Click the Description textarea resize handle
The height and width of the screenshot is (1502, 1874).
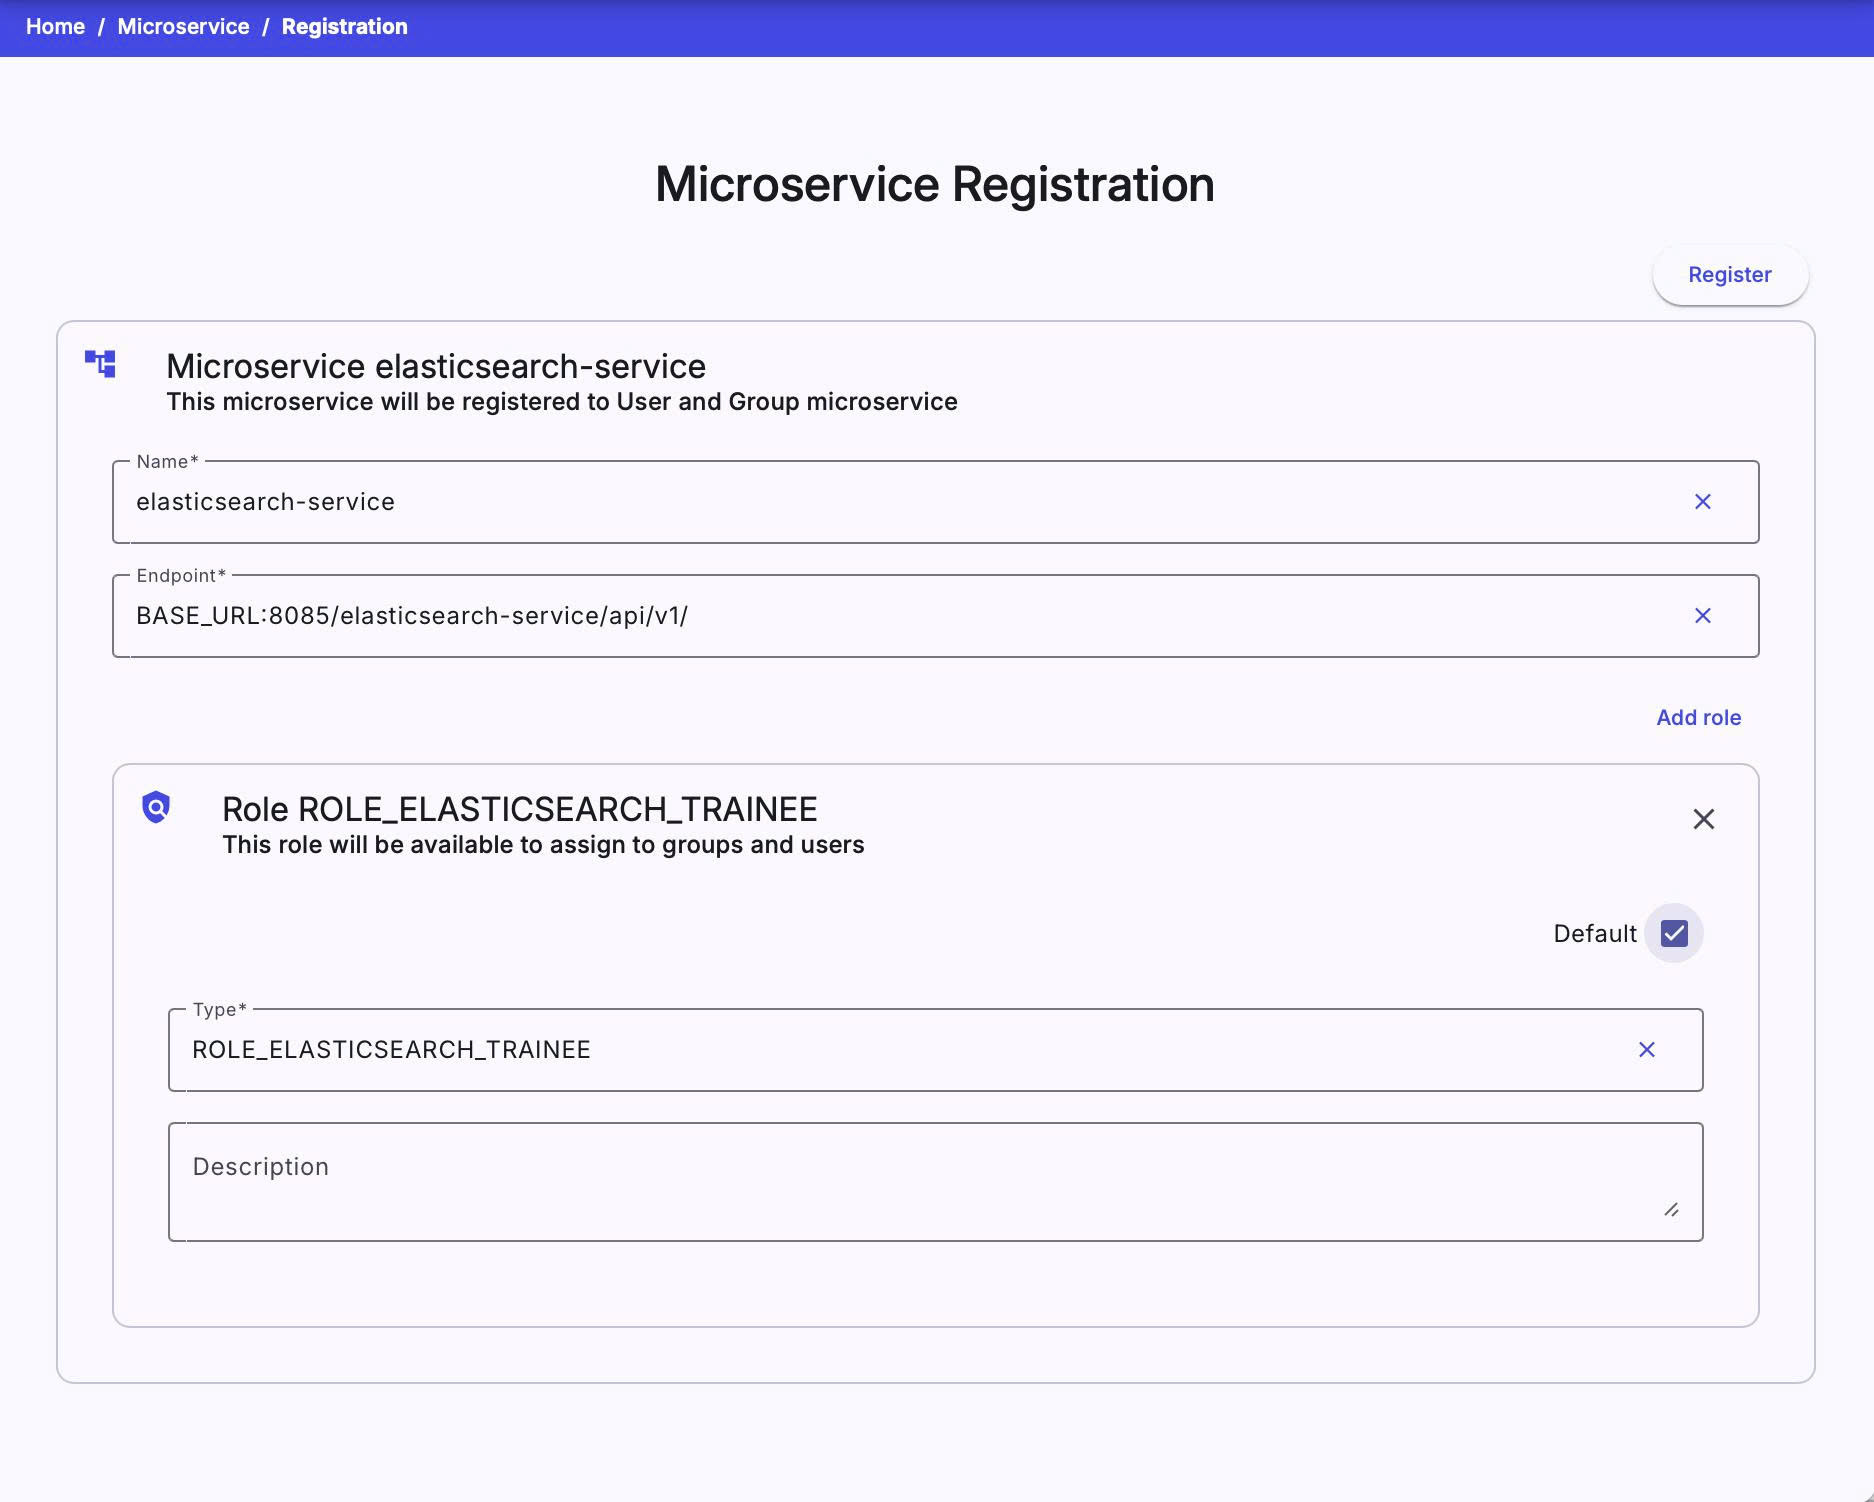tap(1673, 1210)
